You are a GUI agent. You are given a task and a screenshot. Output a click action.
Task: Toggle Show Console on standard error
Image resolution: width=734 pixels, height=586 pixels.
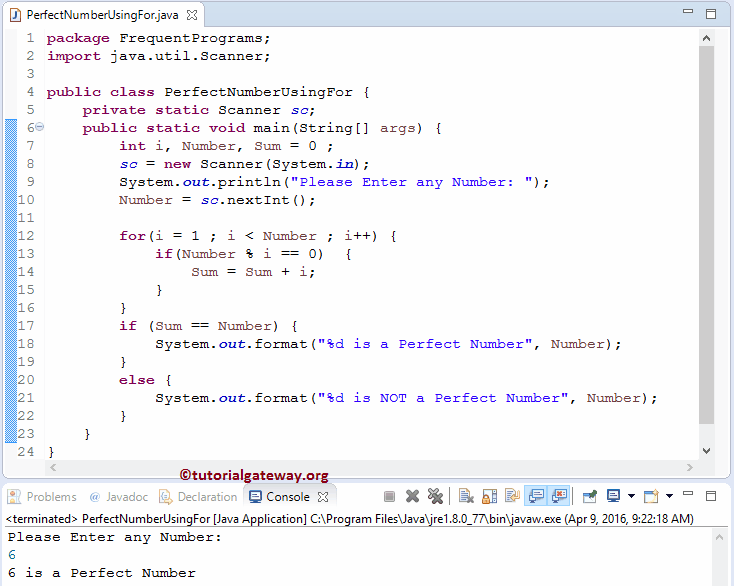[559, 496]
